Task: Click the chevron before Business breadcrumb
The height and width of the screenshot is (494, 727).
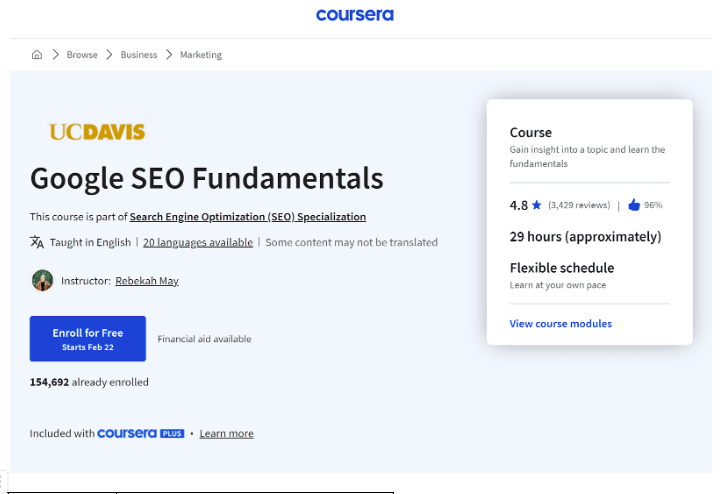Action: (109, 55)
